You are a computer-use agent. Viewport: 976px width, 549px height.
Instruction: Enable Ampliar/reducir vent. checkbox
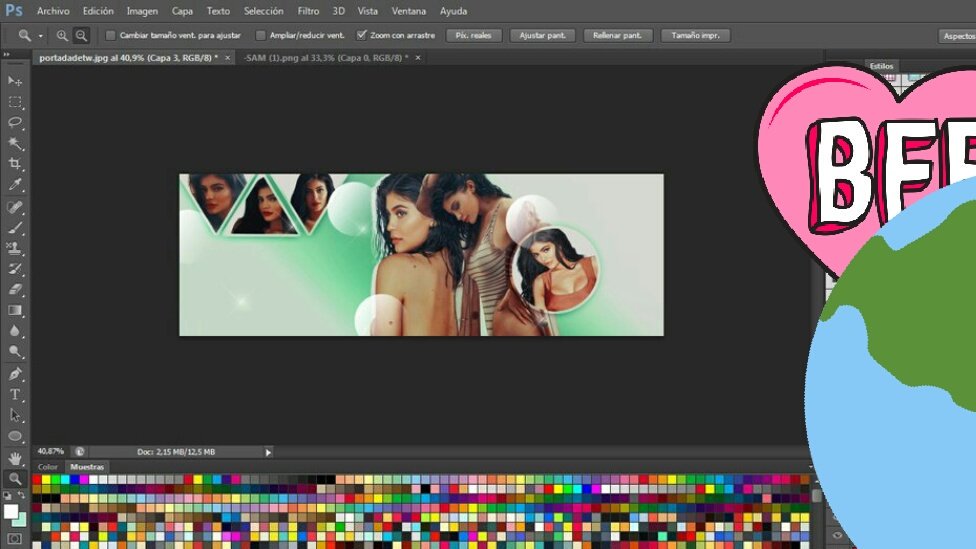261,35
